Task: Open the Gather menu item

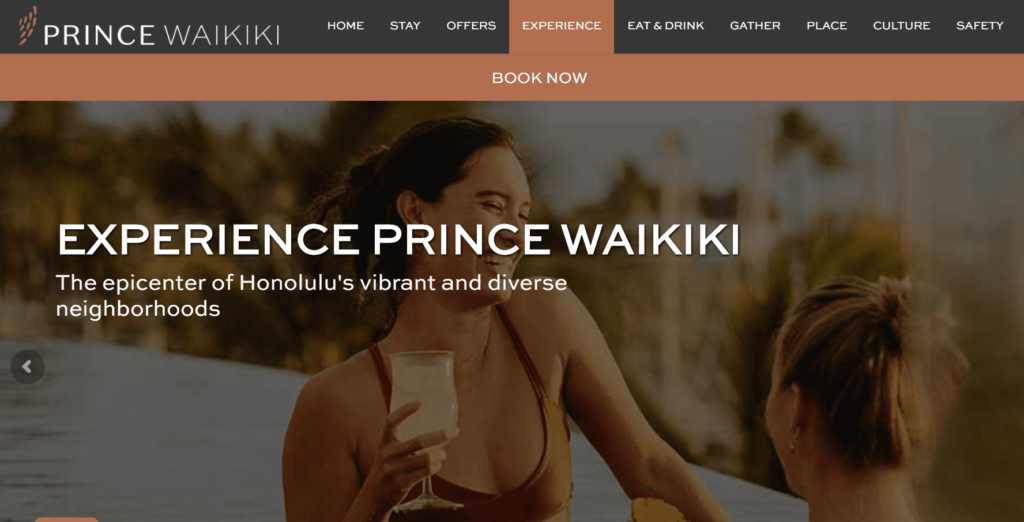Action: pos(755,26)
